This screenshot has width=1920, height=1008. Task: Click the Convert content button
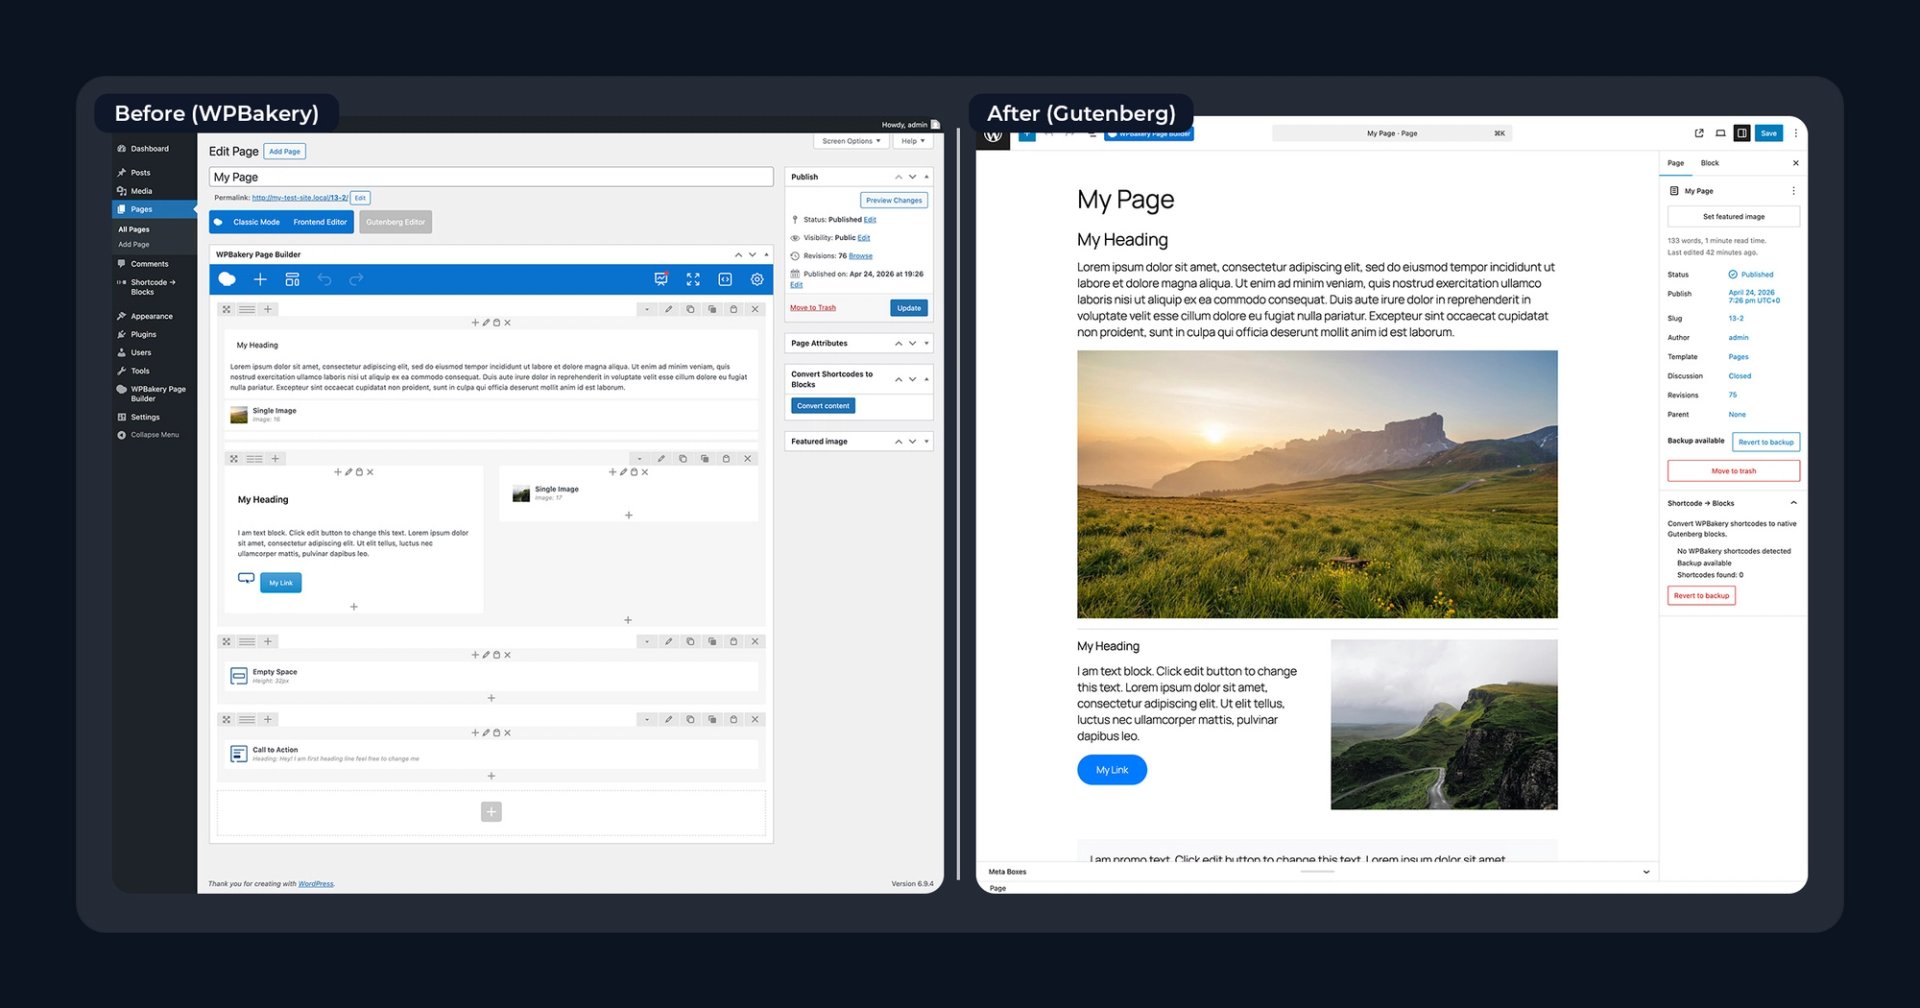point(823,406)
